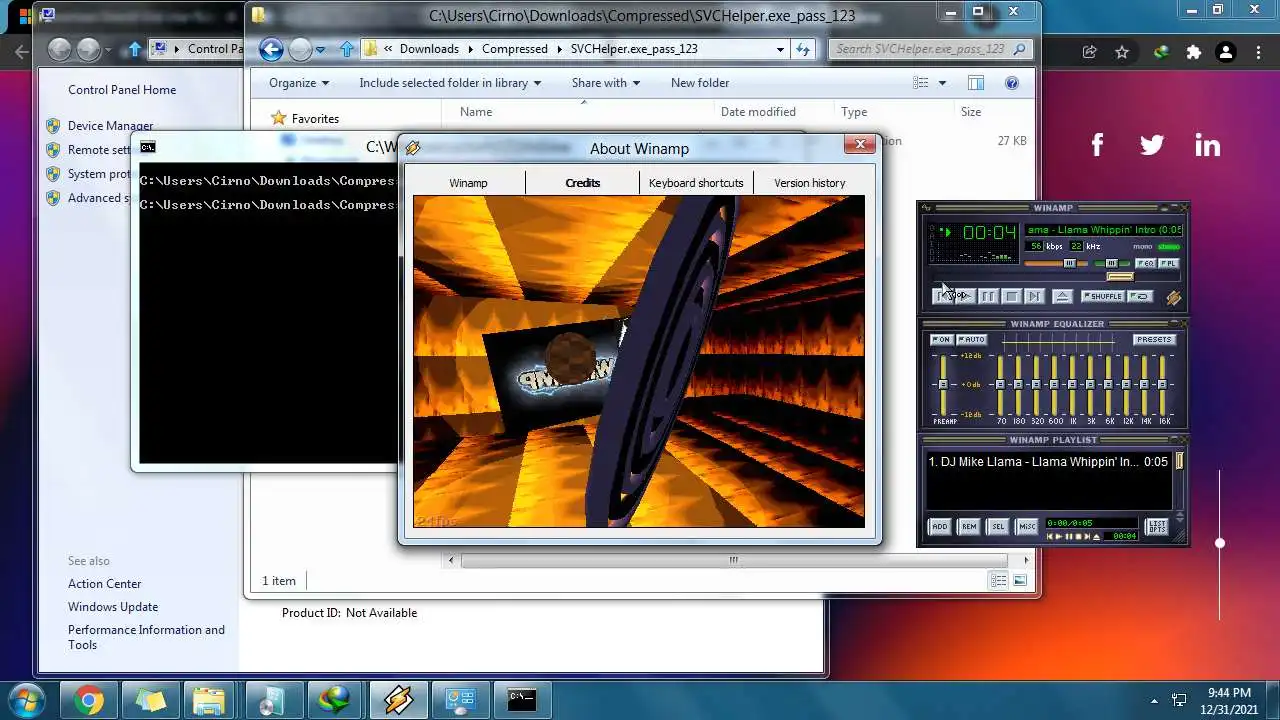This screenshot has height=720, width=1280.
Task: Open Device Manager in Control Panel window
Action: click(110, 126)
